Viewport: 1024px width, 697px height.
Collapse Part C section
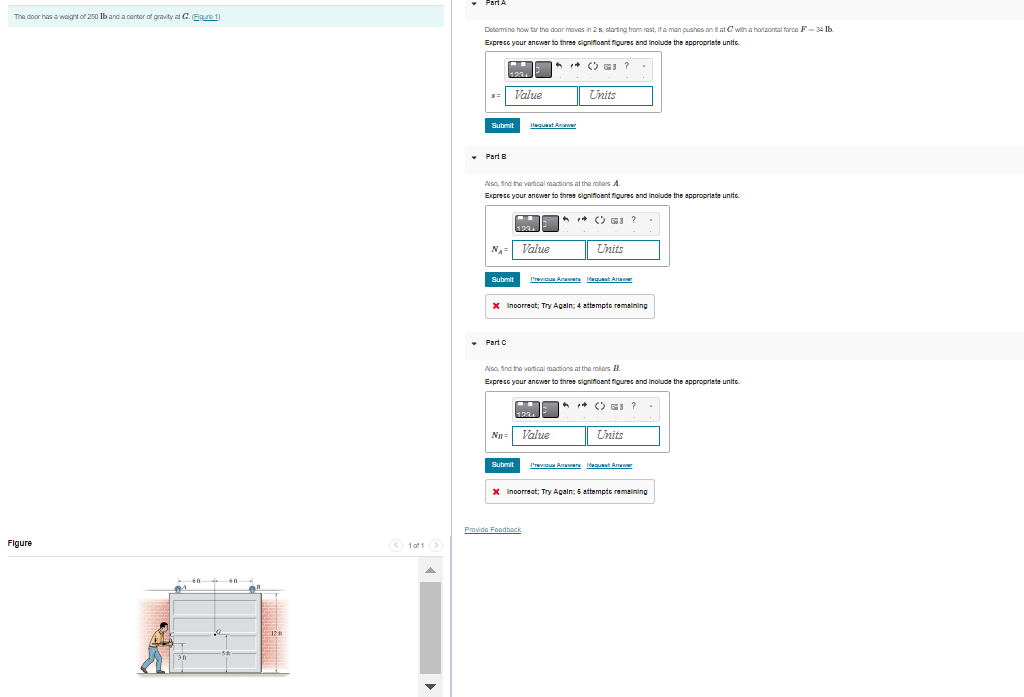coord(474,343)
